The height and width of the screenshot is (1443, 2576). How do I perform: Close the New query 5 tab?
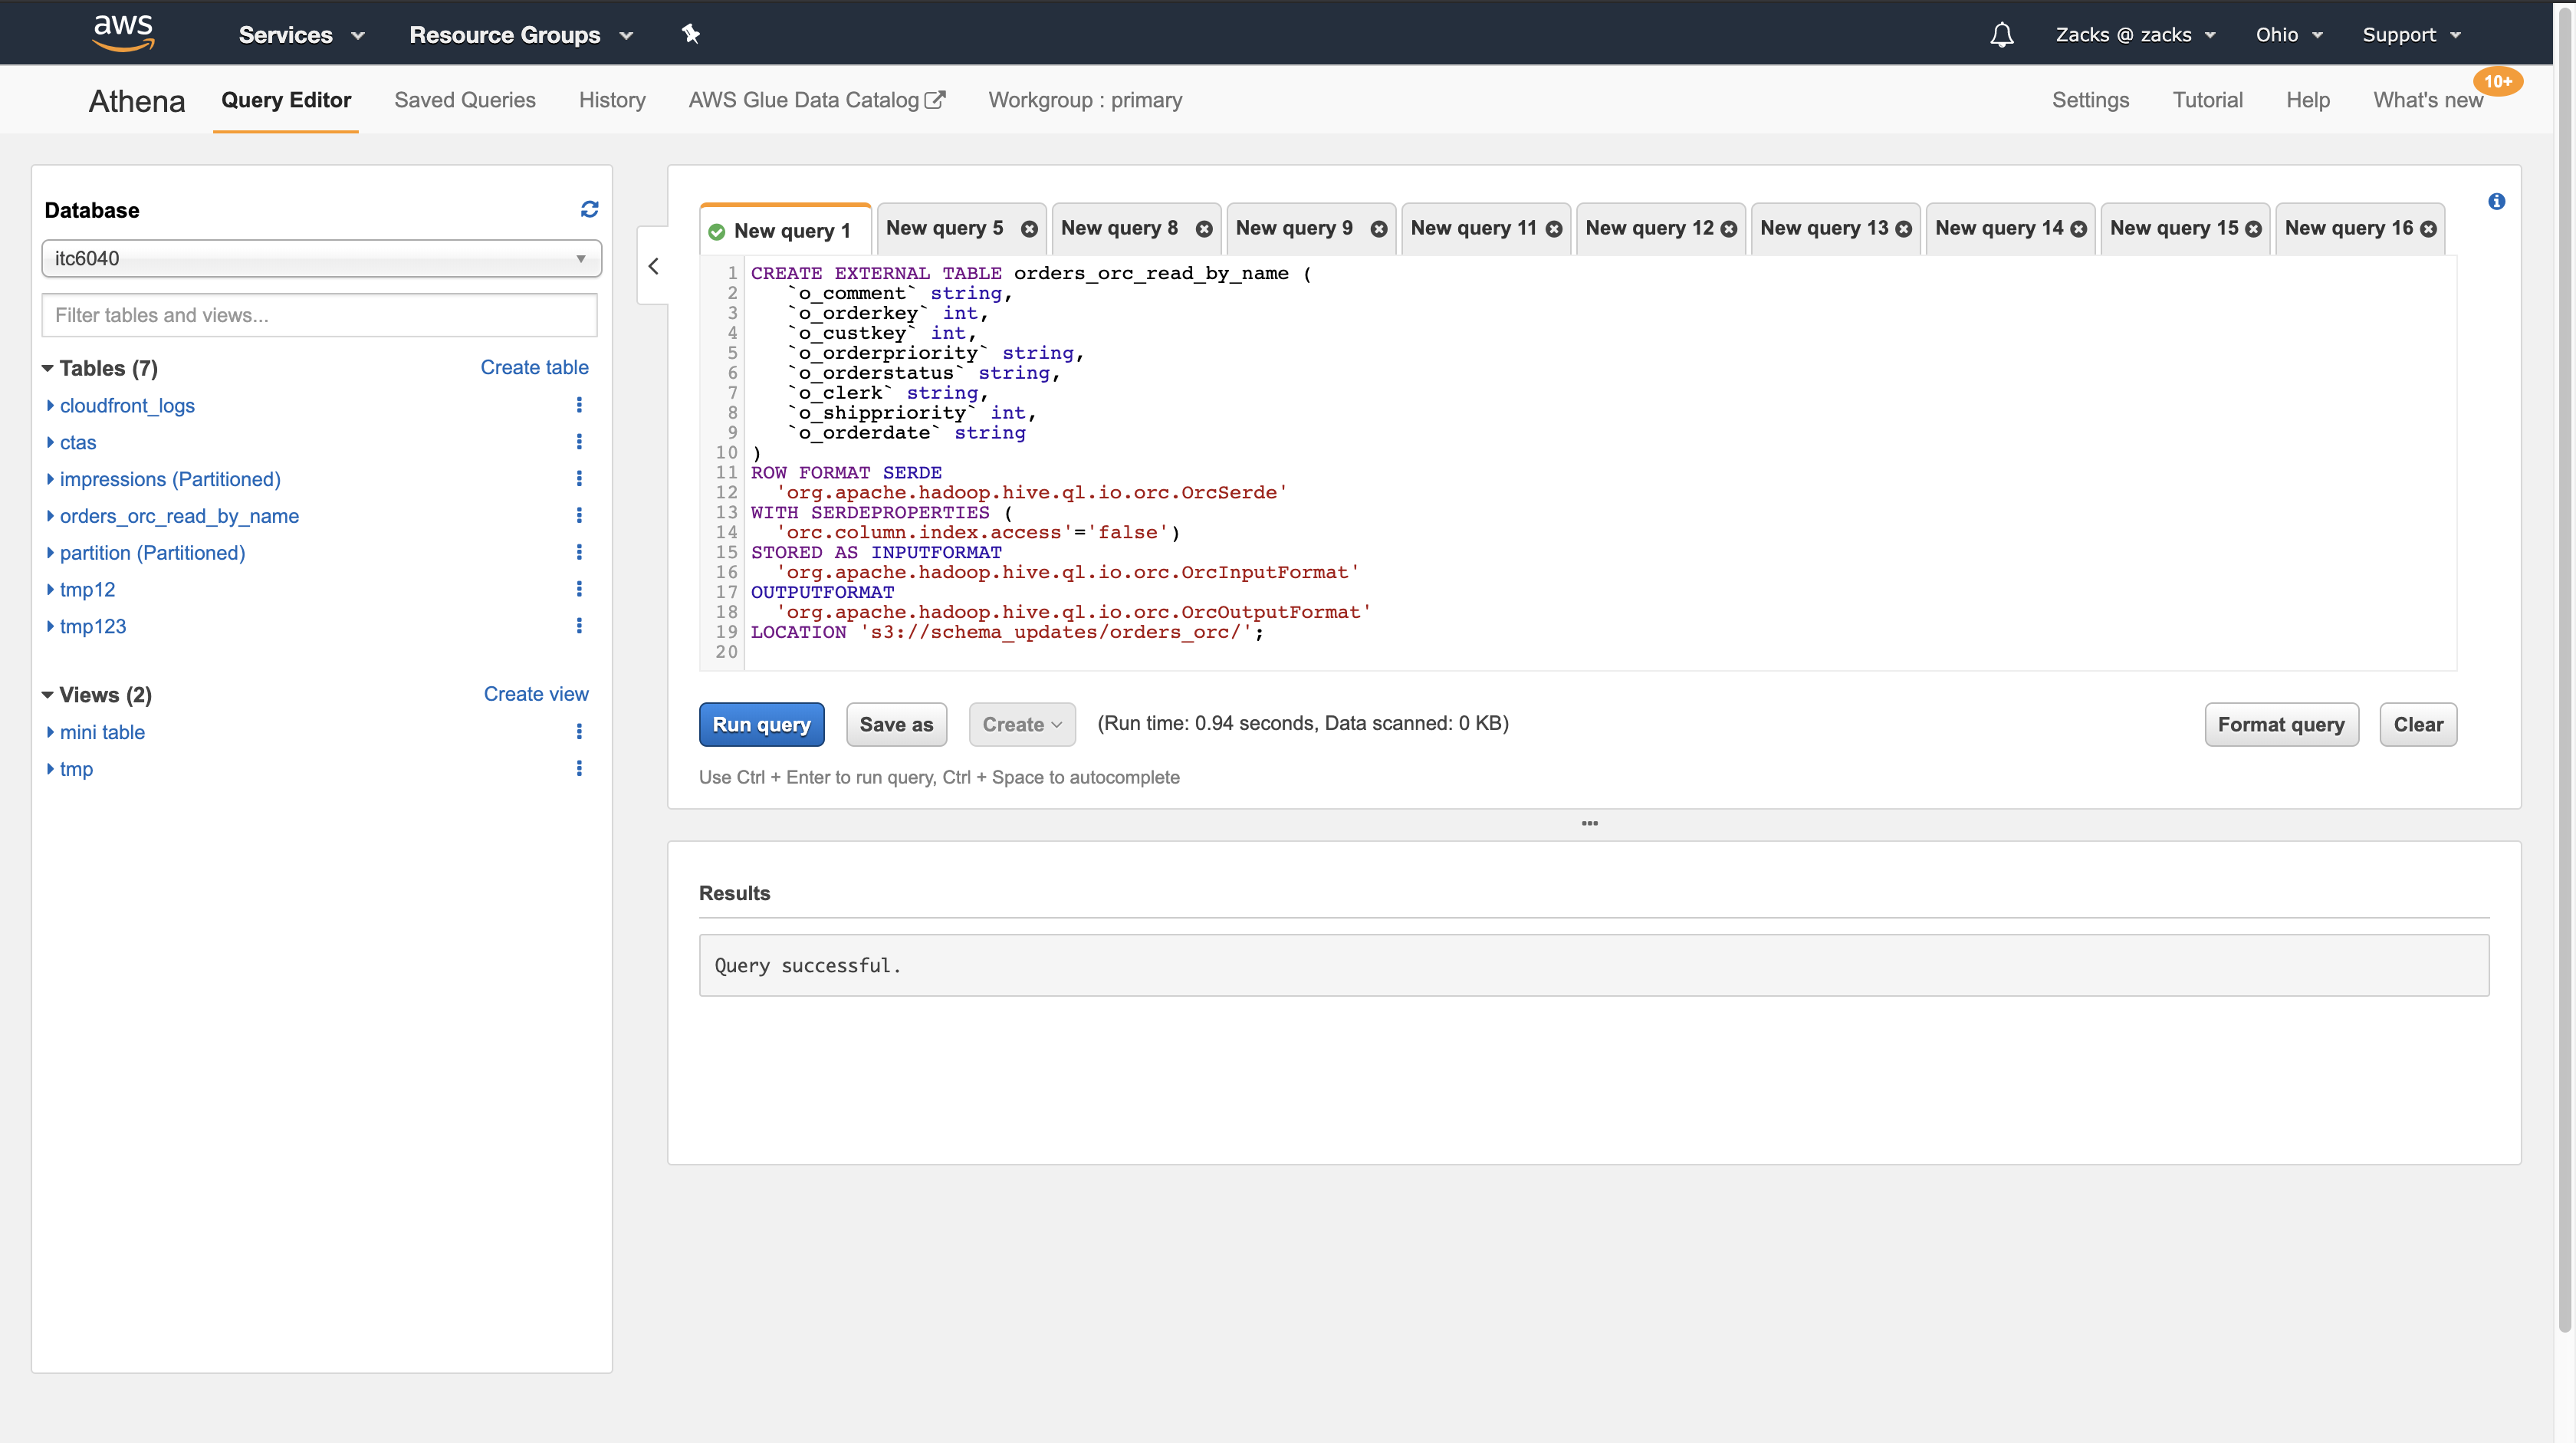(1029, 229)
